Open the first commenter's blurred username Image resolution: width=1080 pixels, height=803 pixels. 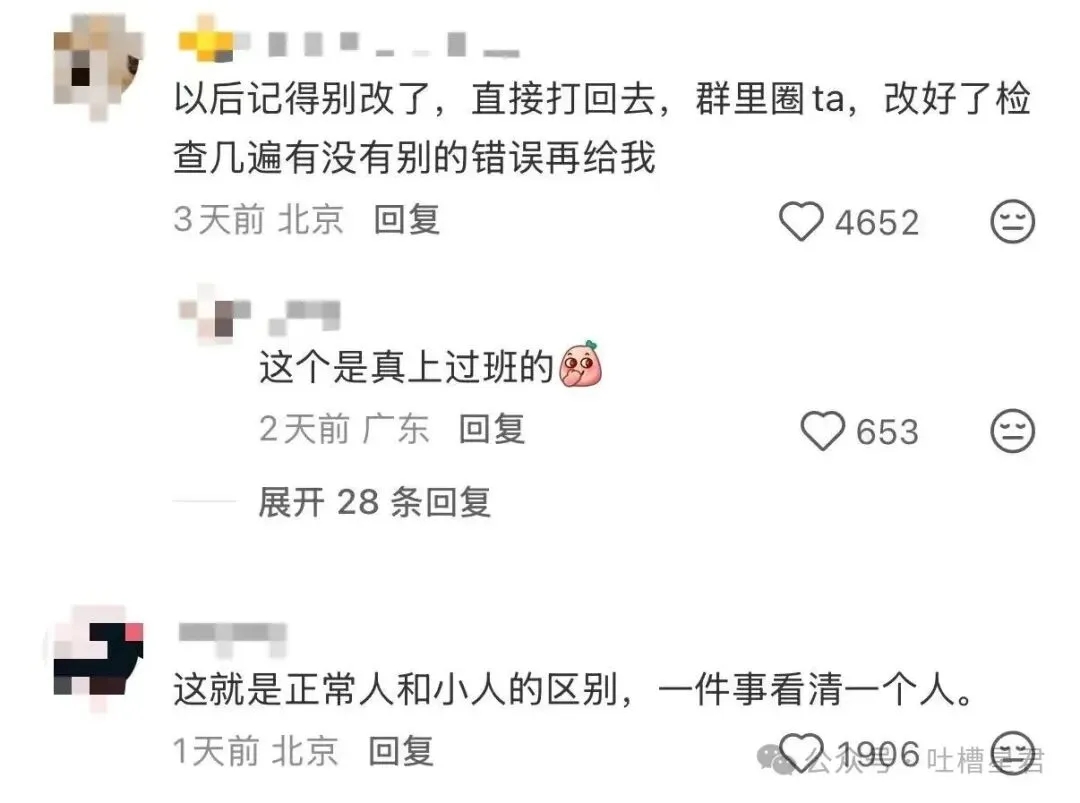349,43
